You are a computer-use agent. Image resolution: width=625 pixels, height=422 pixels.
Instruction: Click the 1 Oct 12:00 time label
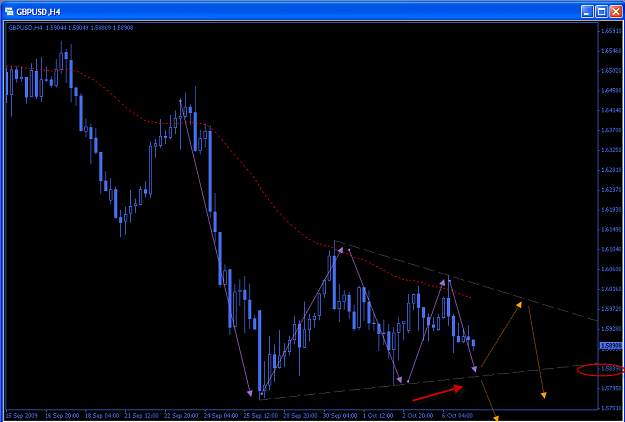pos(379,415)
